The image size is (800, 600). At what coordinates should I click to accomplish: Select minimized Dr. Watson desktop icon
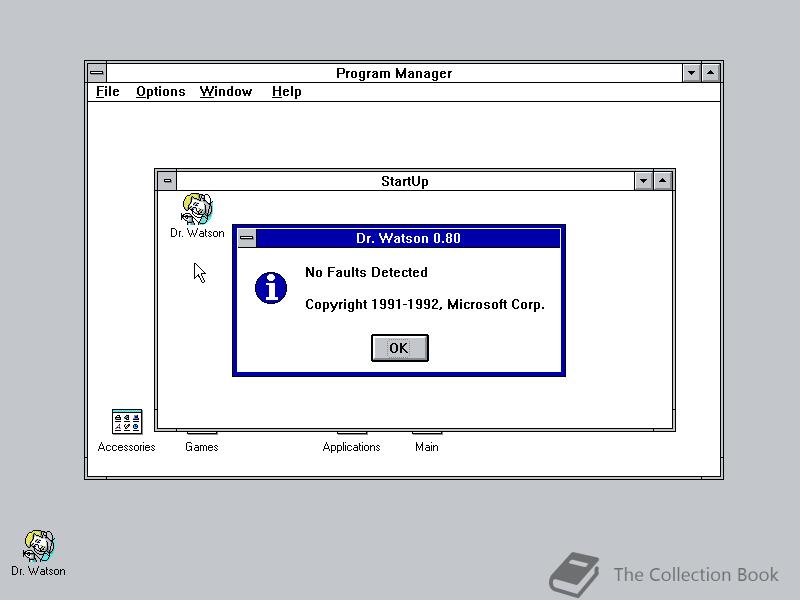tap(38, 553)
